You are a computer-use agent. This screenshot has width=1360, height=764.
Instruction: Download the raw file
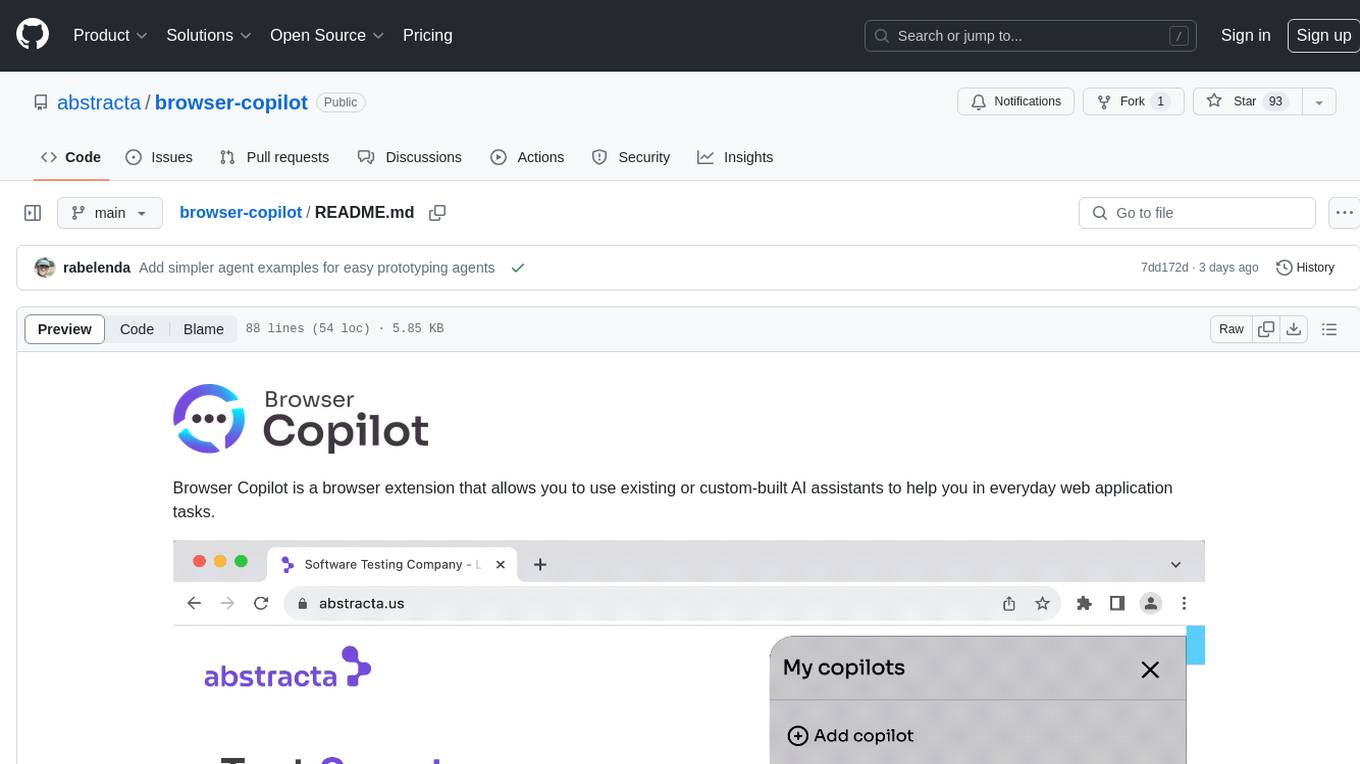[1294, 329]
